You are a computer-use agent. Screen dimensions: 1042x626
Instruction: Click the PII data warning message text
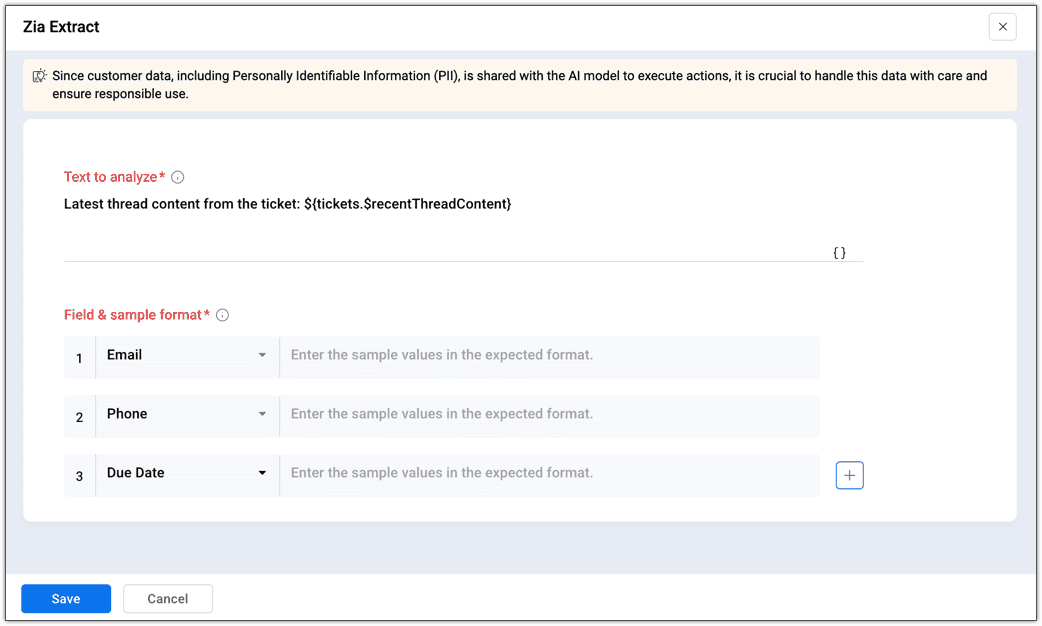tap(519, 85)
